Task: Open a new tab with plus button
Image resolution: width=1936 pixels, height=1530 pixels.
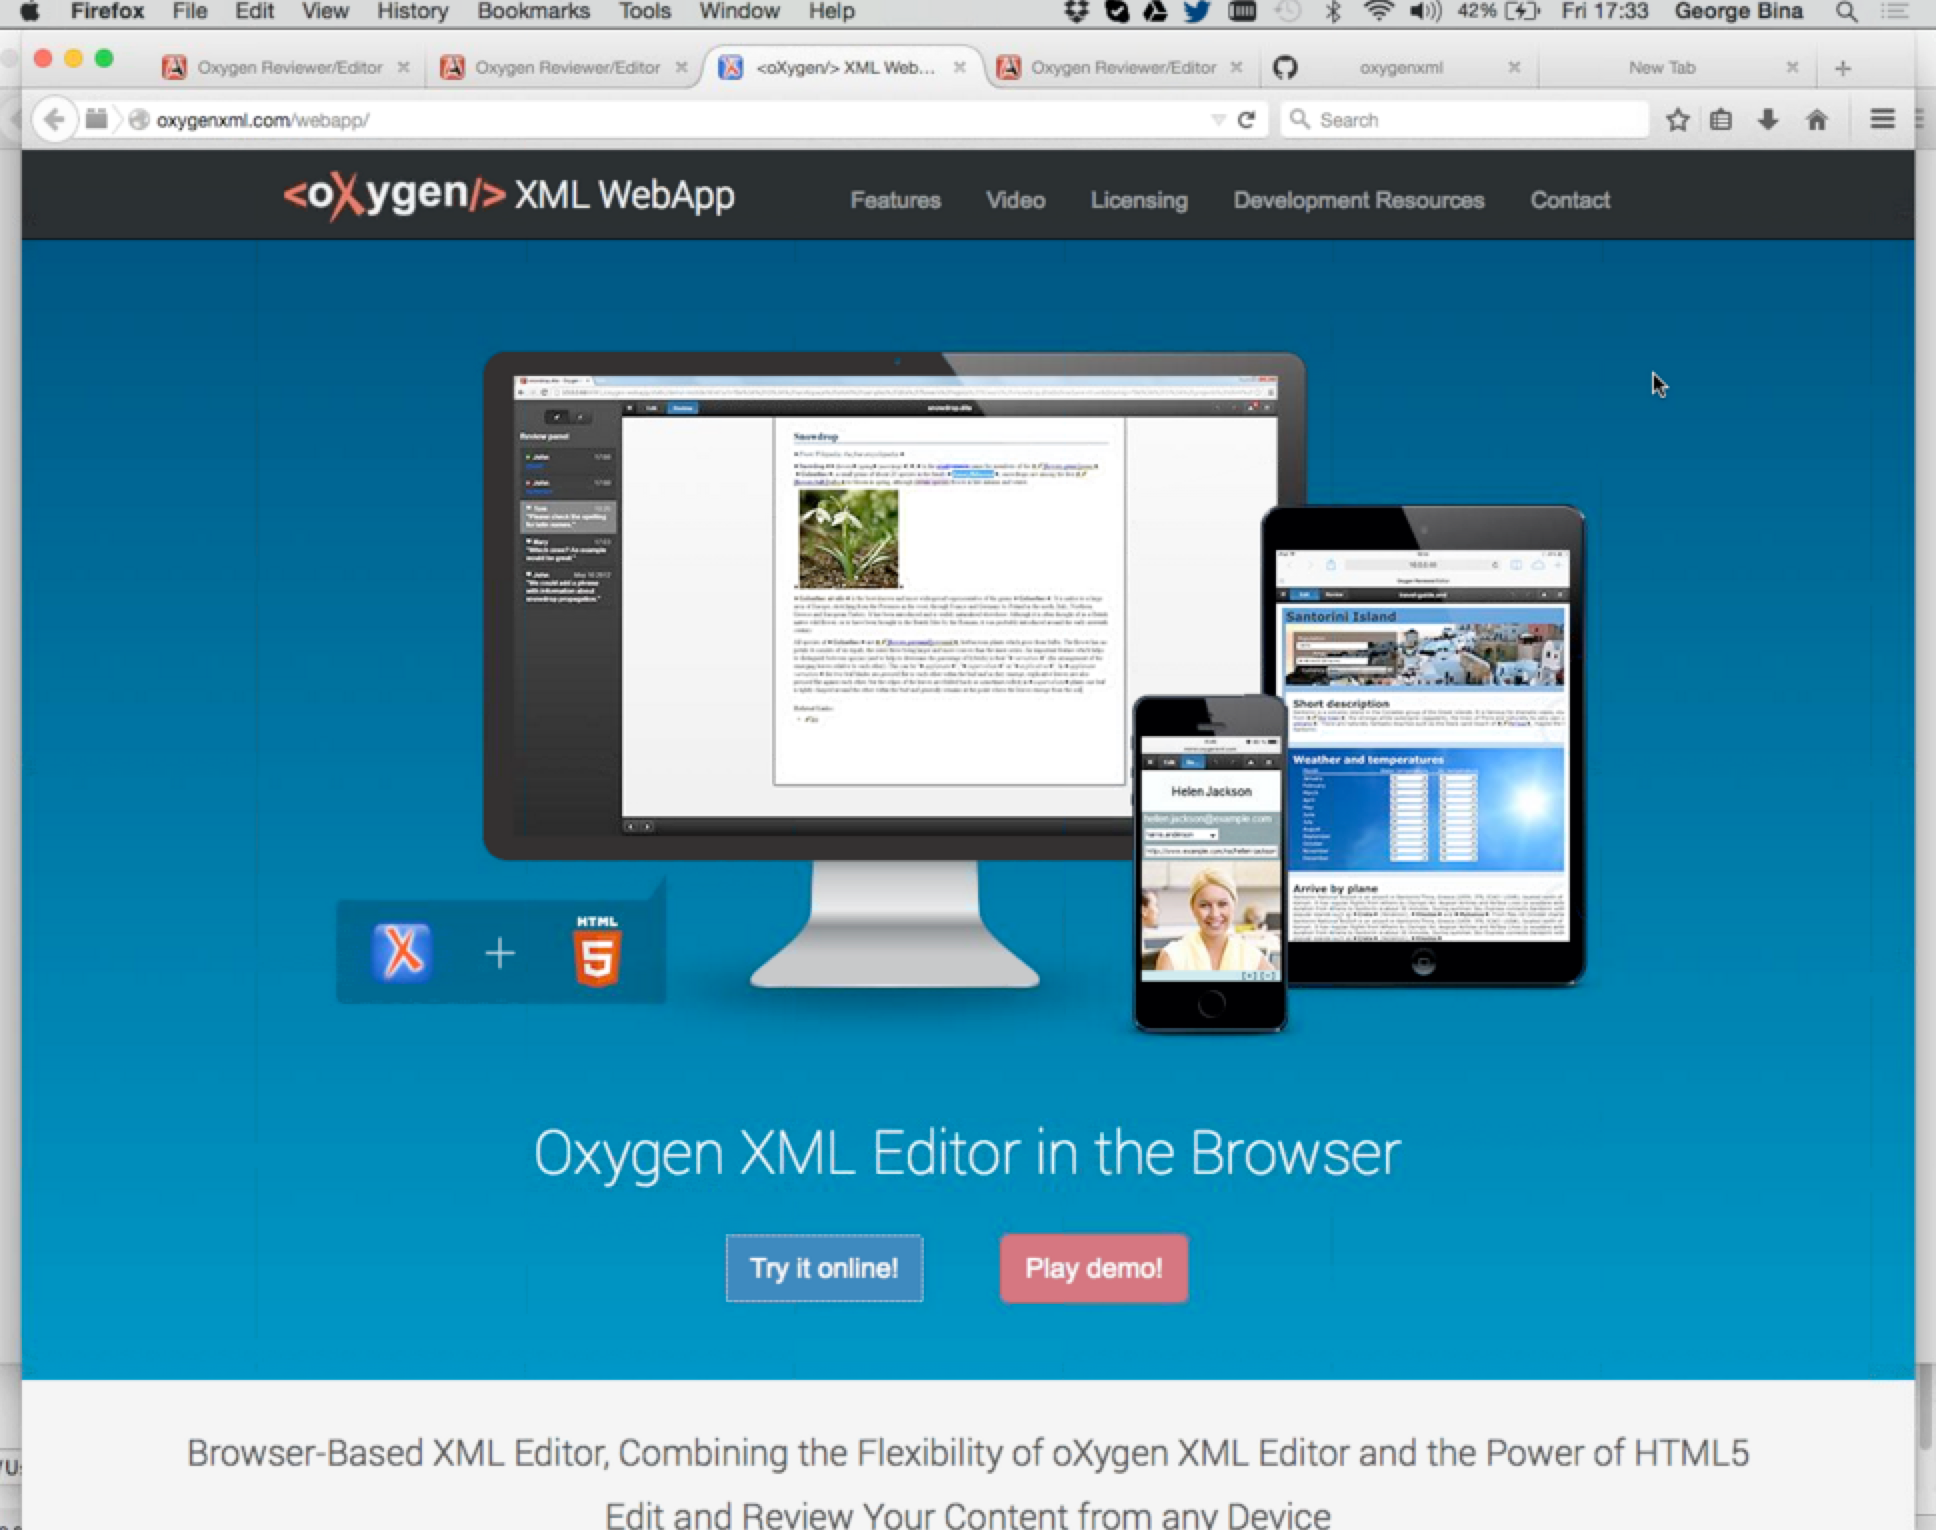Action: tap(1843, 68)
